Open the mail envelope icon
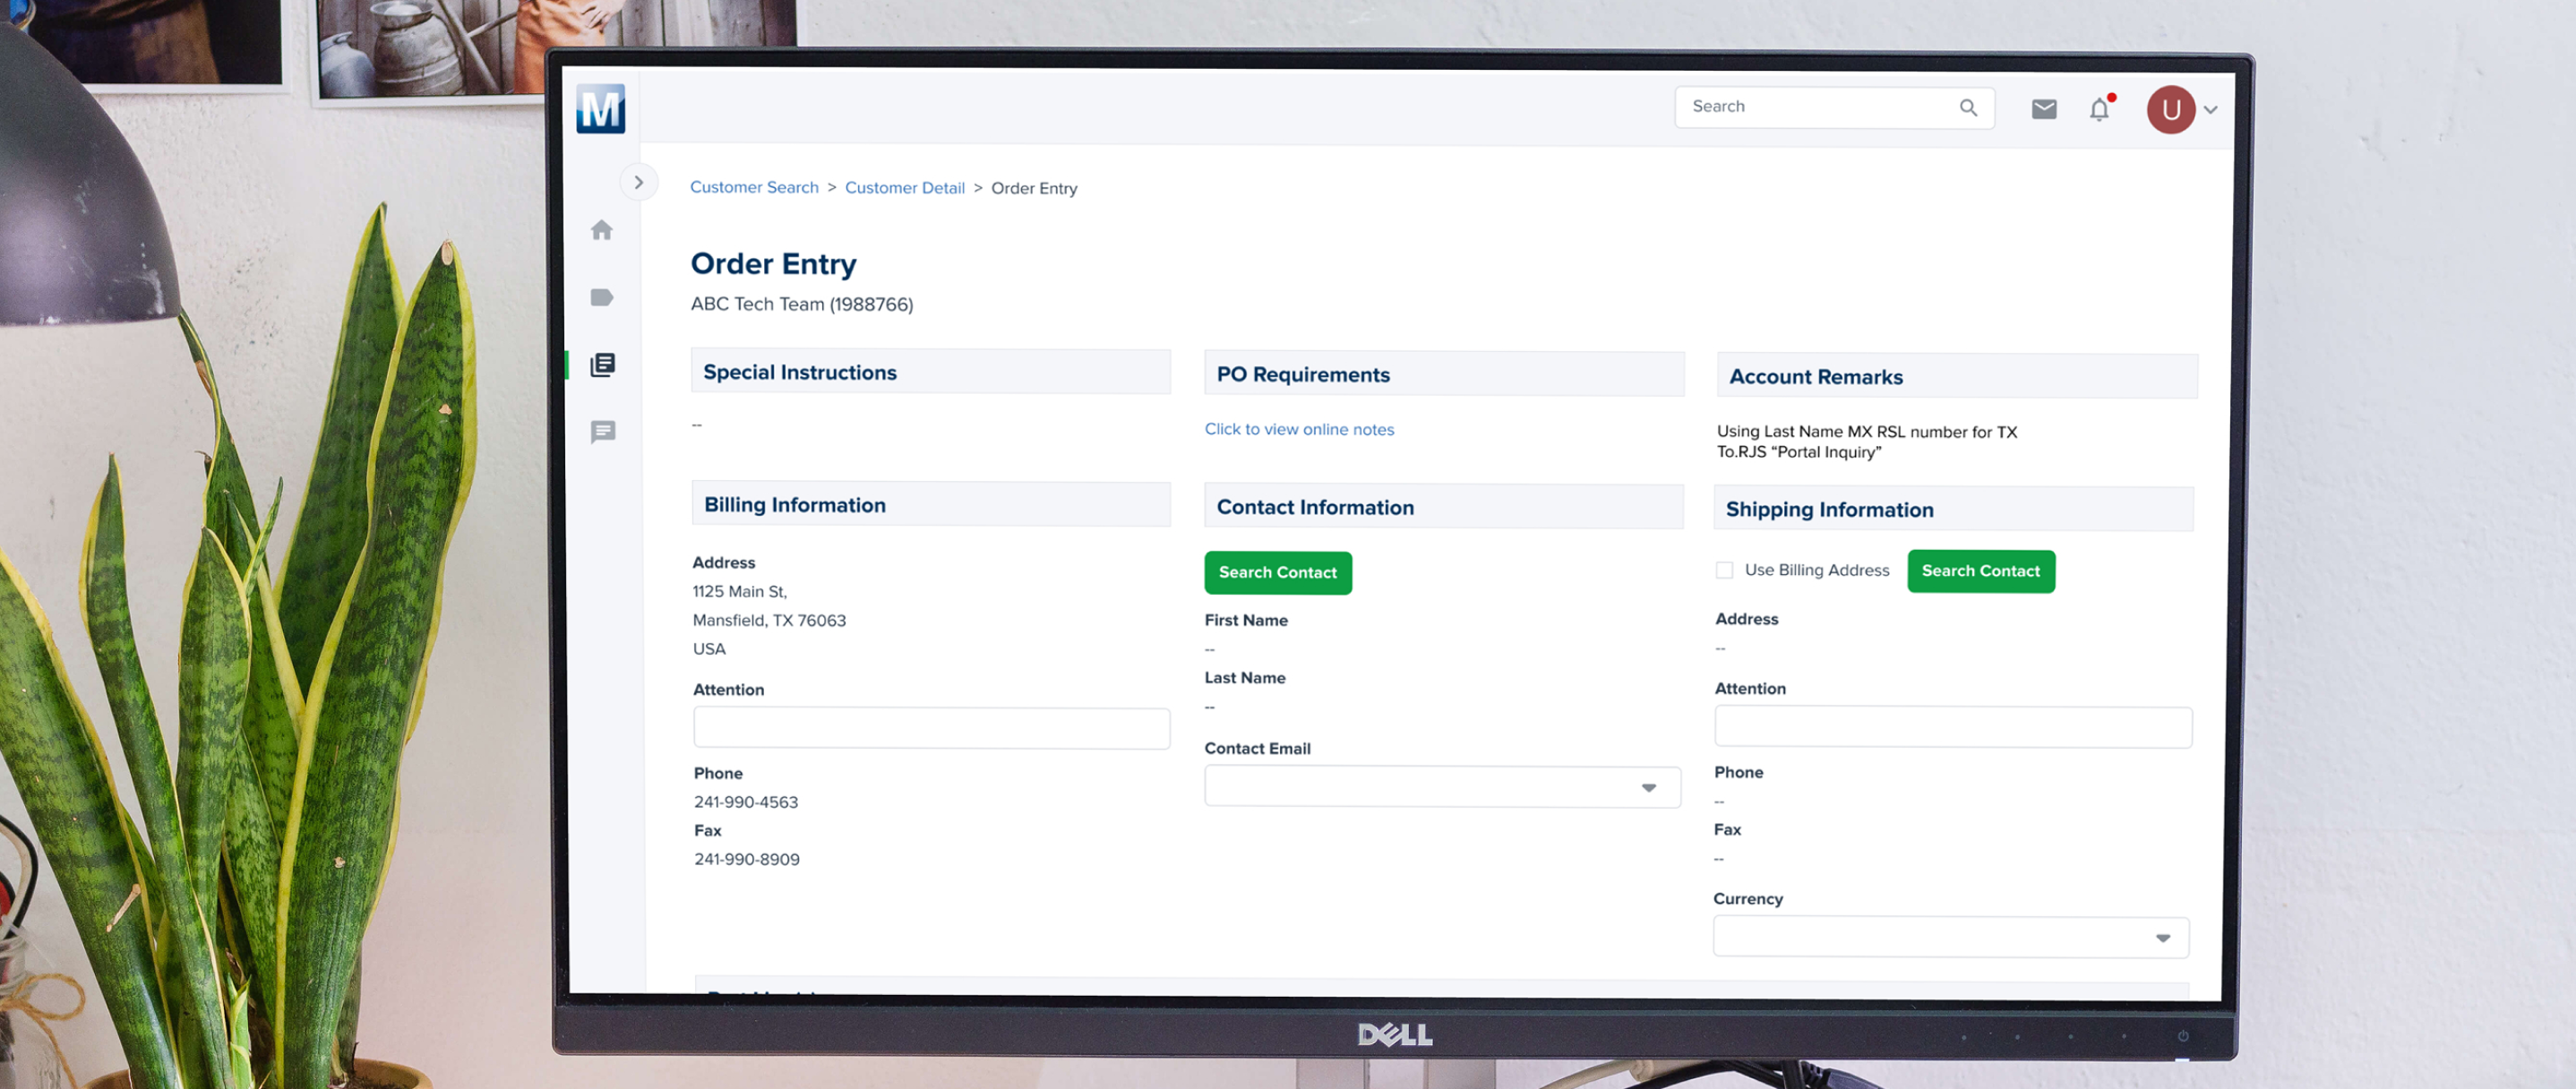The width and height of the screenshot is (2576, 1089). [2043, 109]
